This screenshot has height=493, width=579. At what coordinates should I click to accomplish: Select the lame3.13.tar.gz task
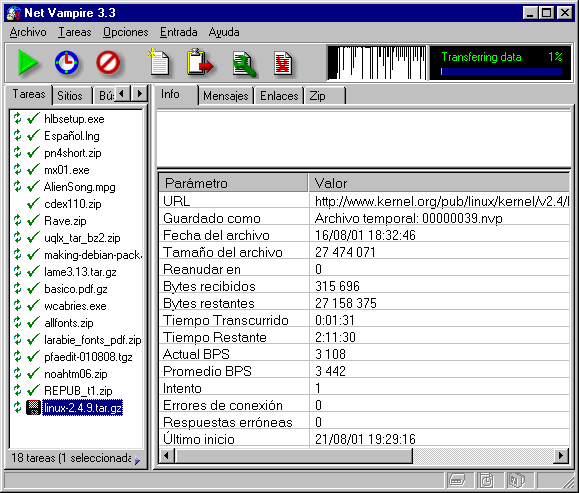[x=80, y=271]
